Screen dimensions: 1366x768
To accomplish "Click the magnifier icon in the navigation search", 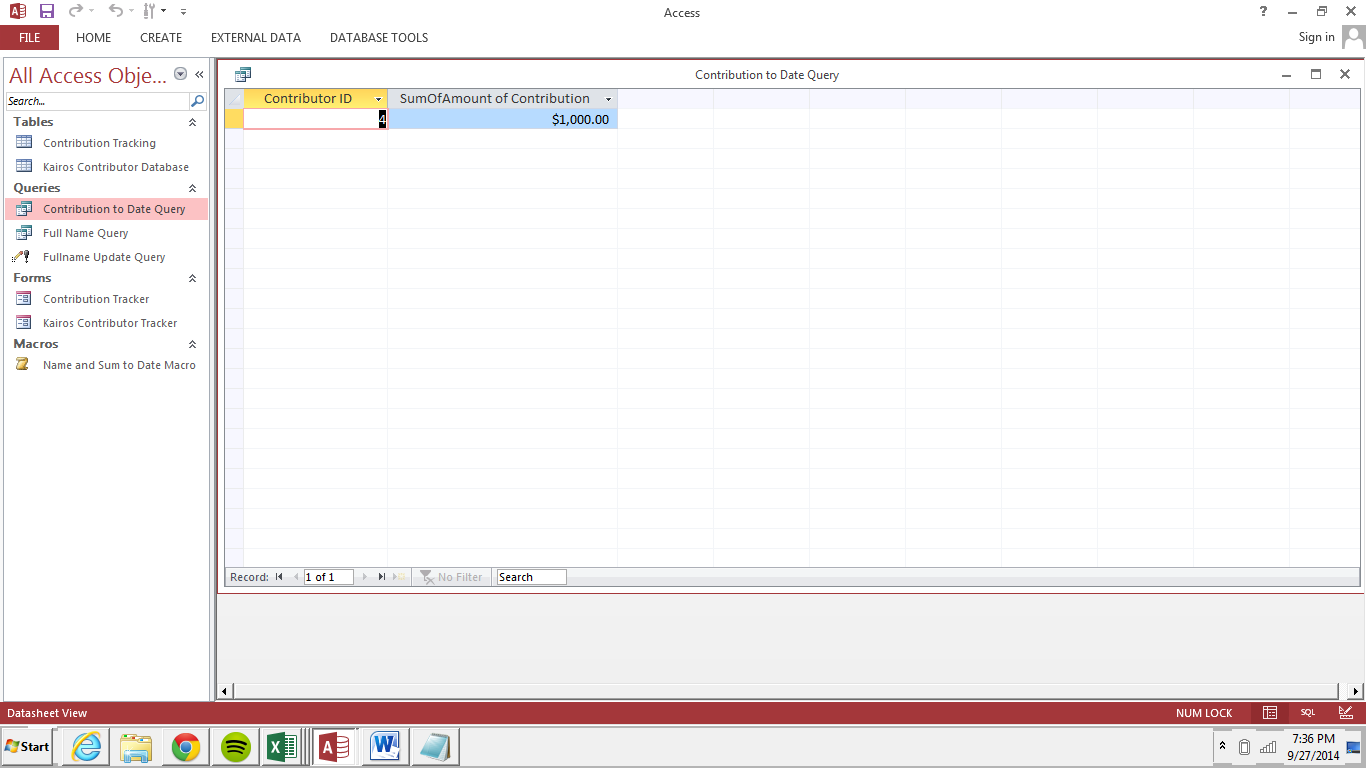I will click(197, 101).
